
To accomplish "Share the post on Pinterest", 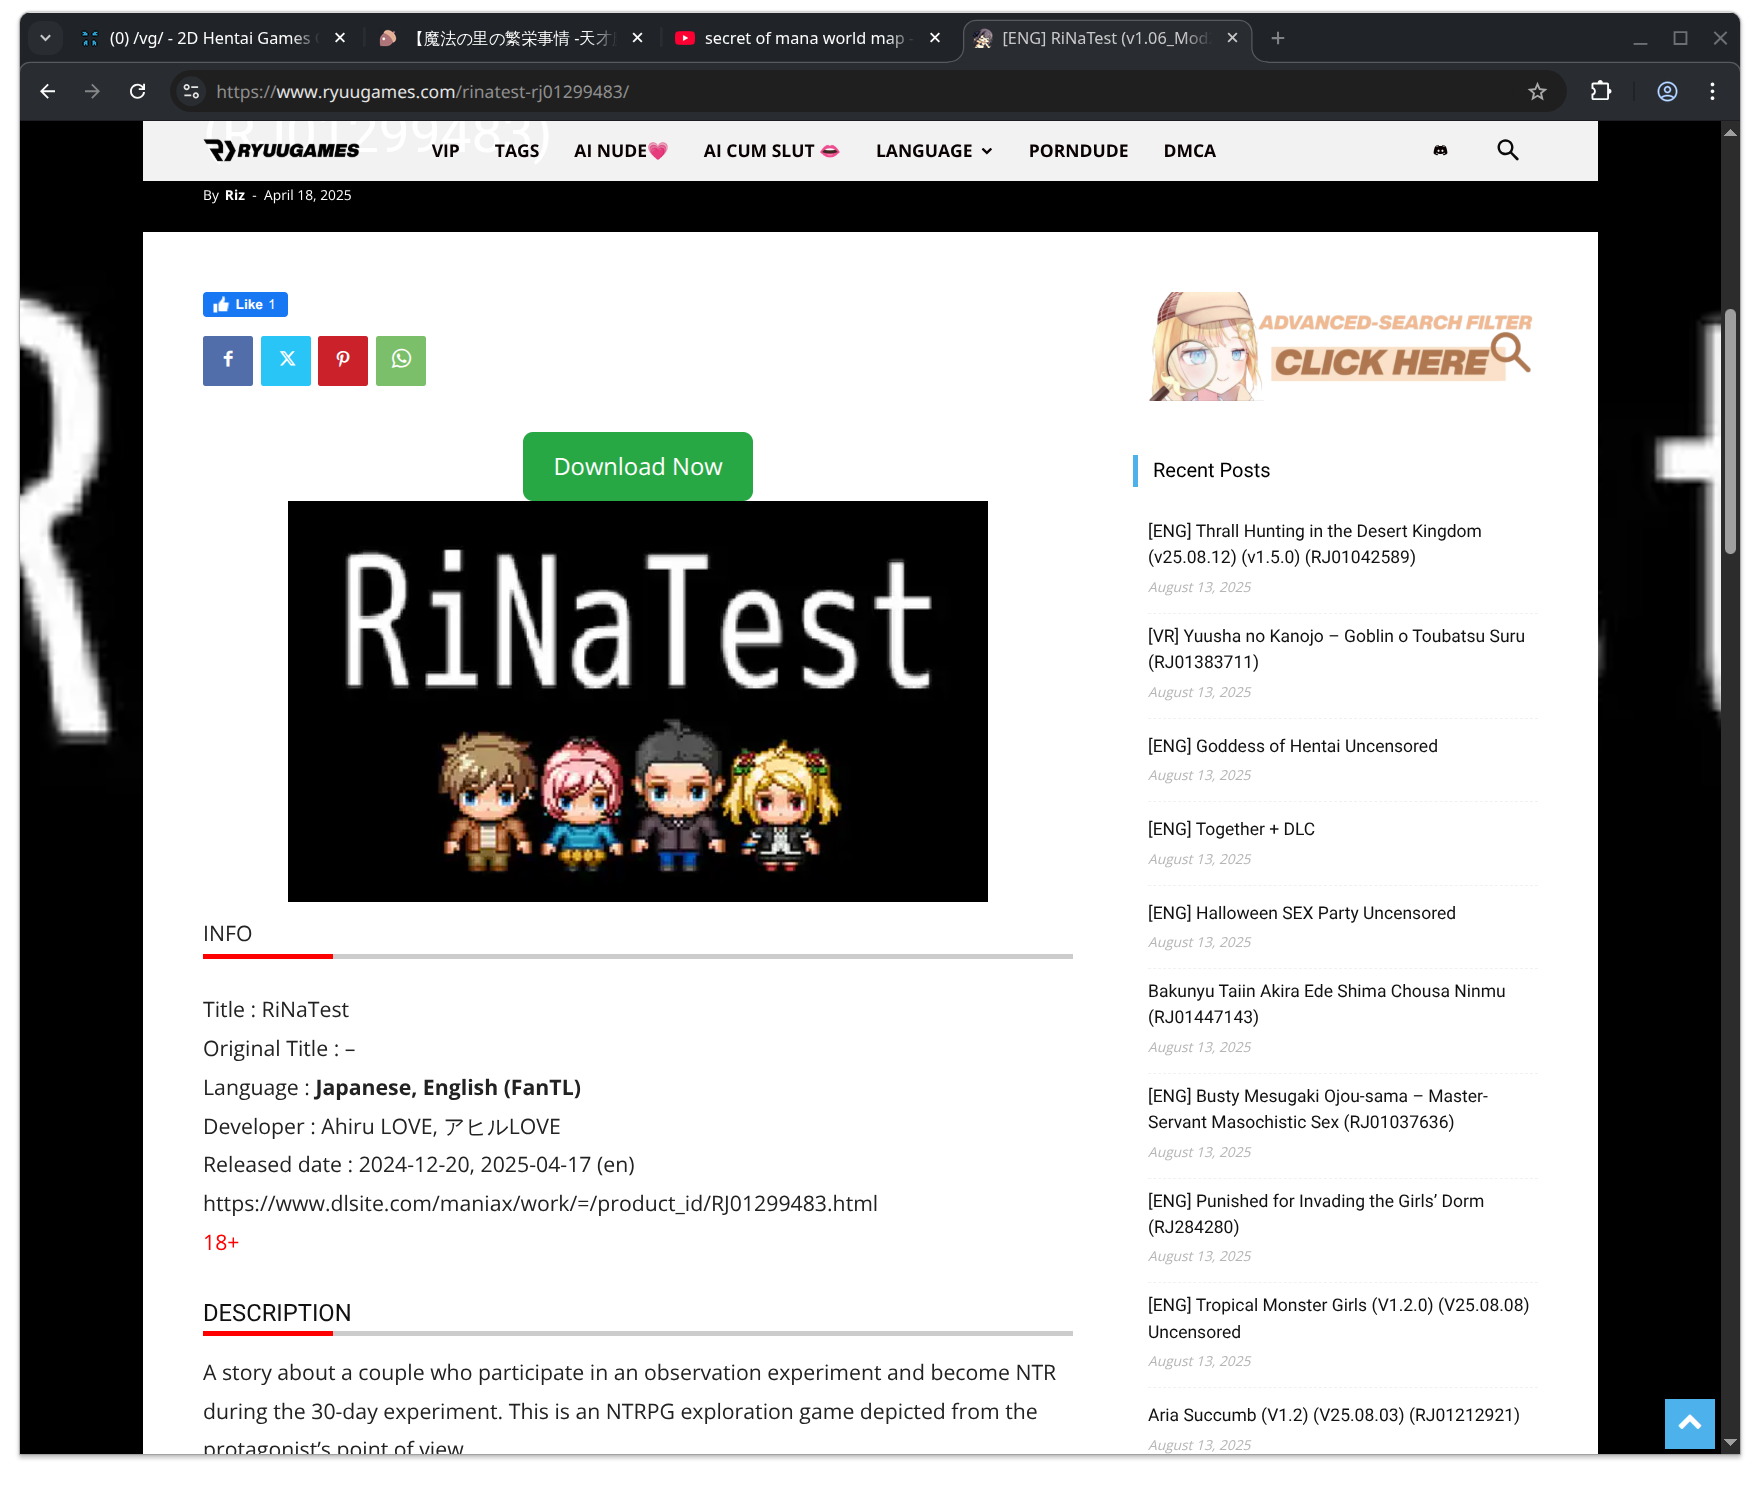I will (343, 360).
